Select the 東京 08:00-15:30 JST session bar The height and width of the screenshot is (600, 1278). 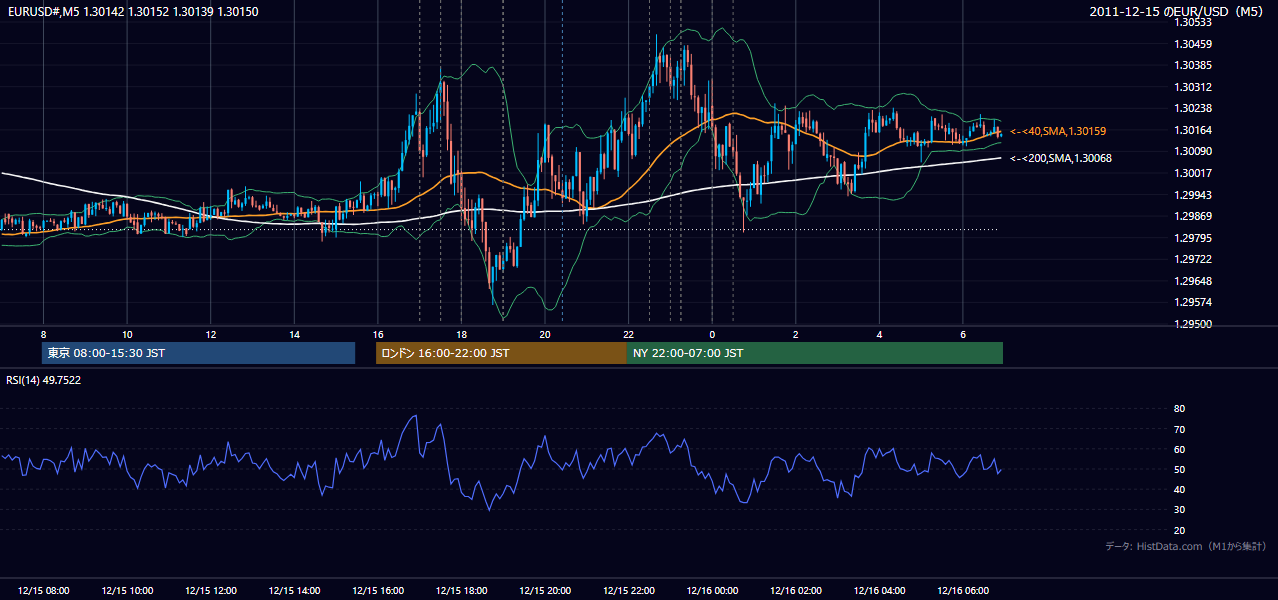tap(199, 353)
